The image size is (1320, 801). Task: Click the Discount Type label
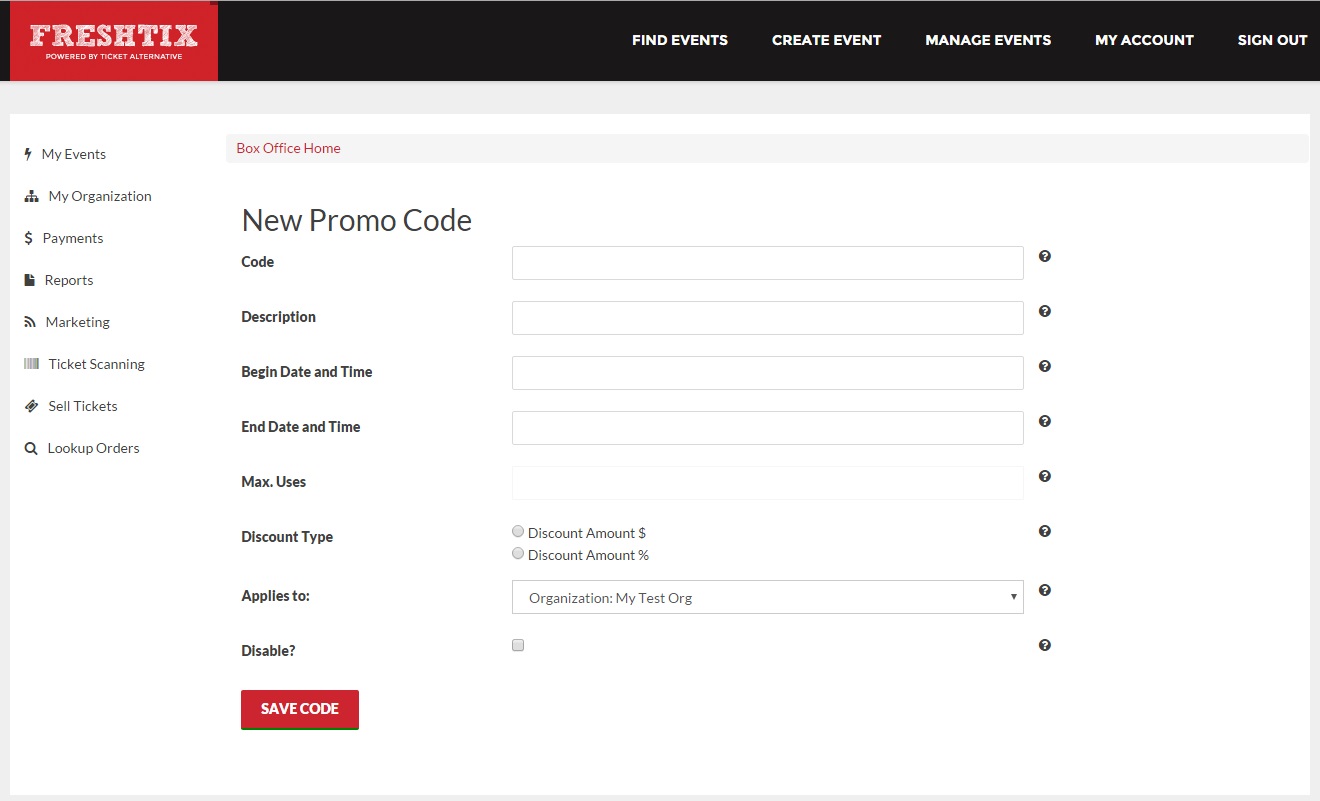point(287,537)
